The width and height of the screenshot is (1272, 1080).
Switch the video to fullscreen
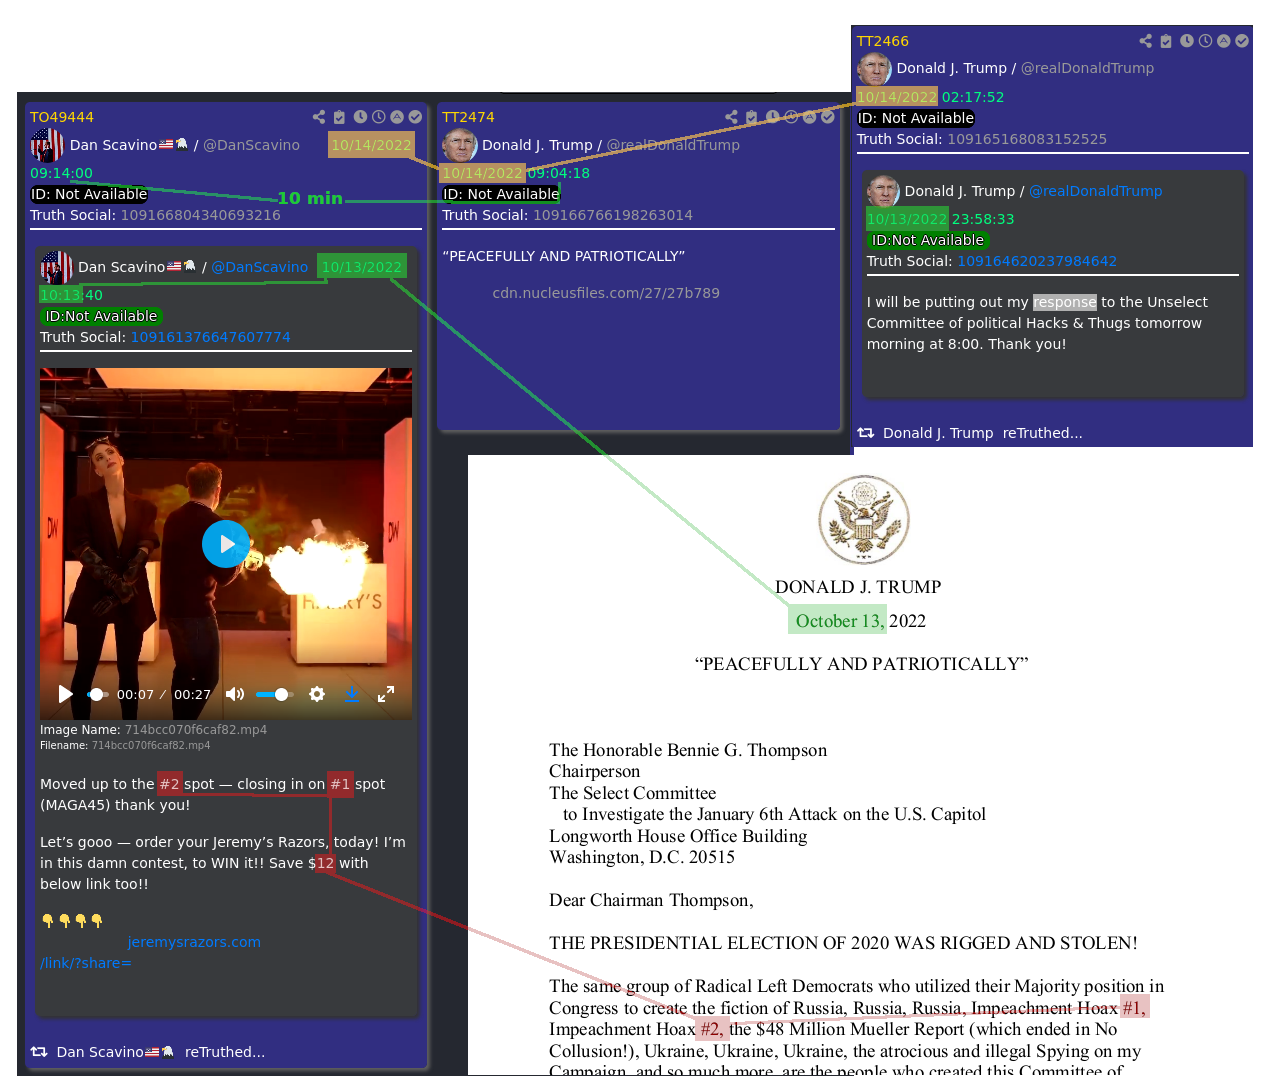(386, 694)
